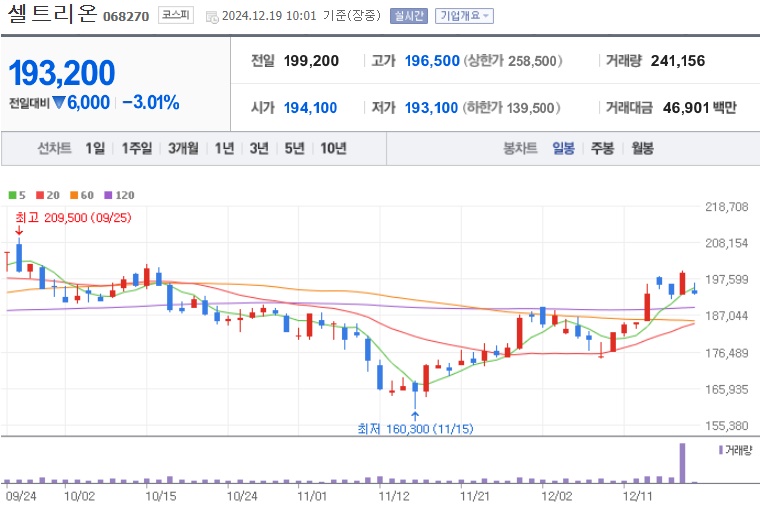The image size is (760, 510).
Task: Click the 197,599 price axis label
Action: pyautogui.click(x=727, y=280)
